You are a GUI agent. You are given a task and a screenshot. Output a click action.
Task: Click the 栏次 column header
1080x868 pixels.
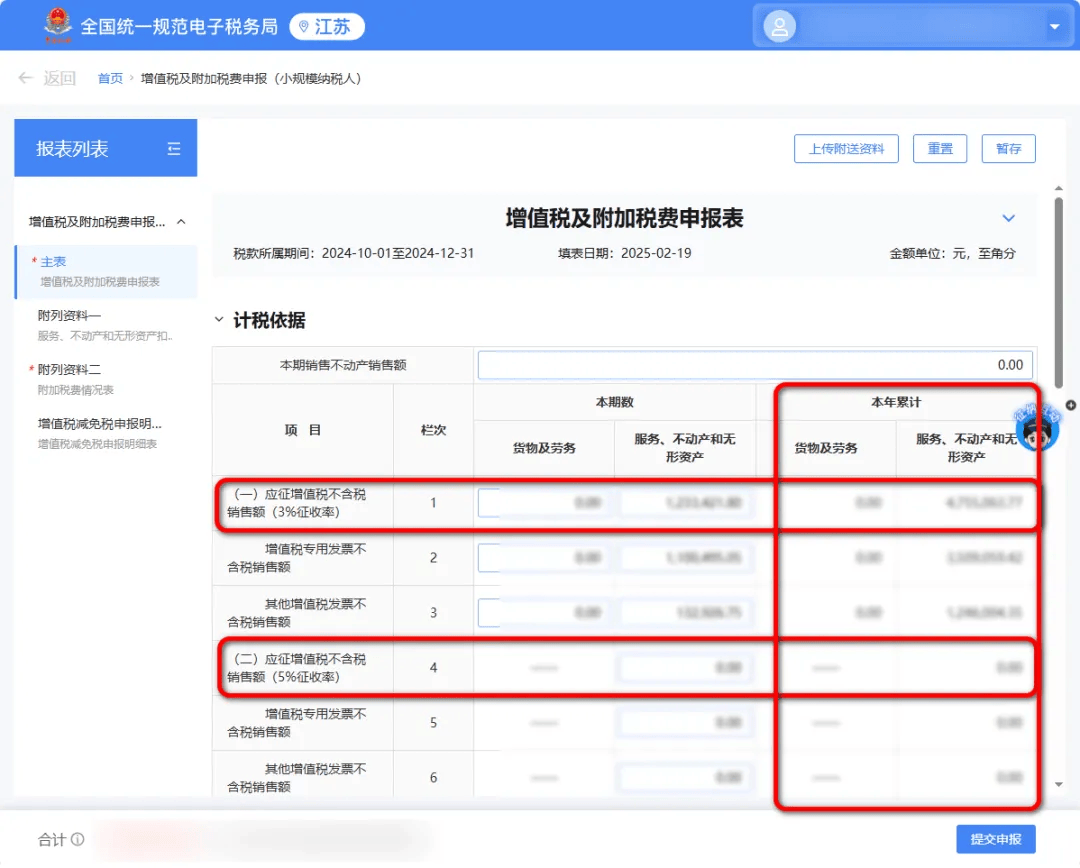tap(433, 431)
